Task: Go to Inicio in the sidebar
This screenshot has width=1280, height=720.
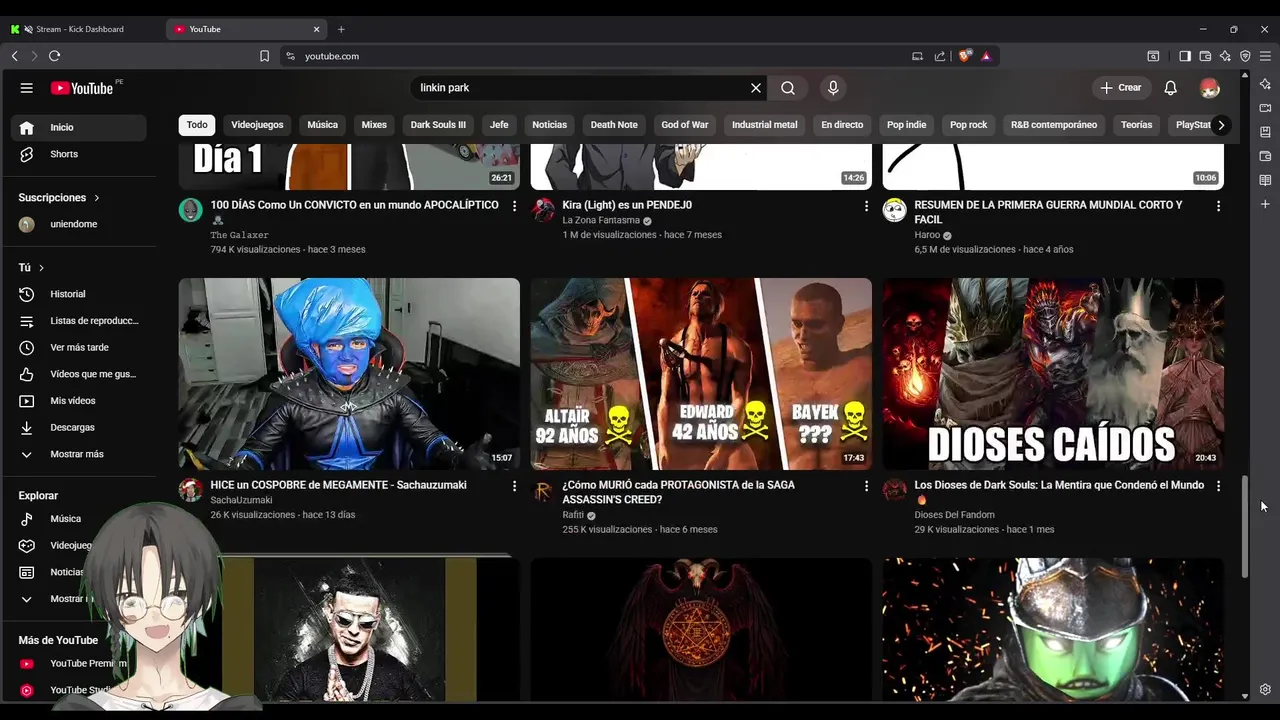Action: (x=79, y=127)
